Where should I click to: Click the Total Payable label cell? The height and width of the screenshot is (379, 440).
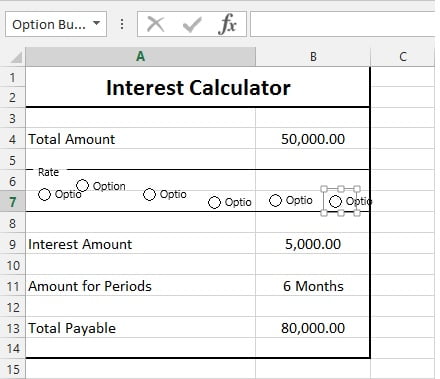pyautogui.click(x=141, y=328)
